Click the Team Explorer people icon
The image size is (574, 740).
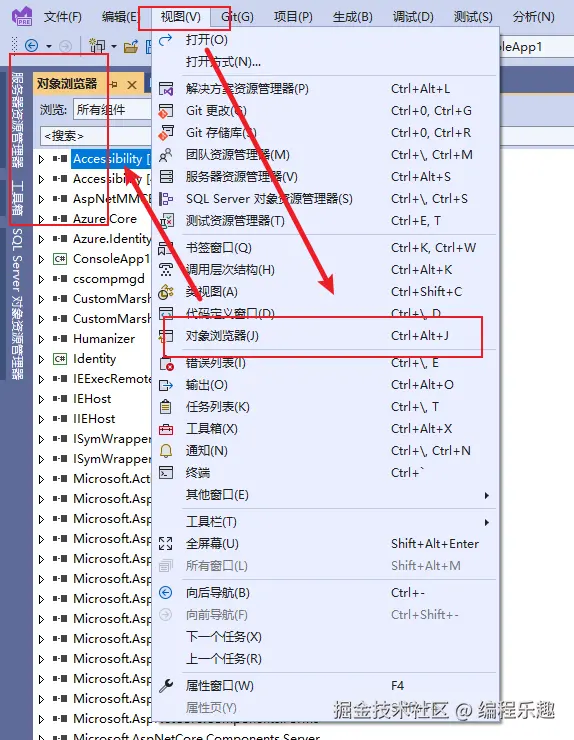[166, 155]
